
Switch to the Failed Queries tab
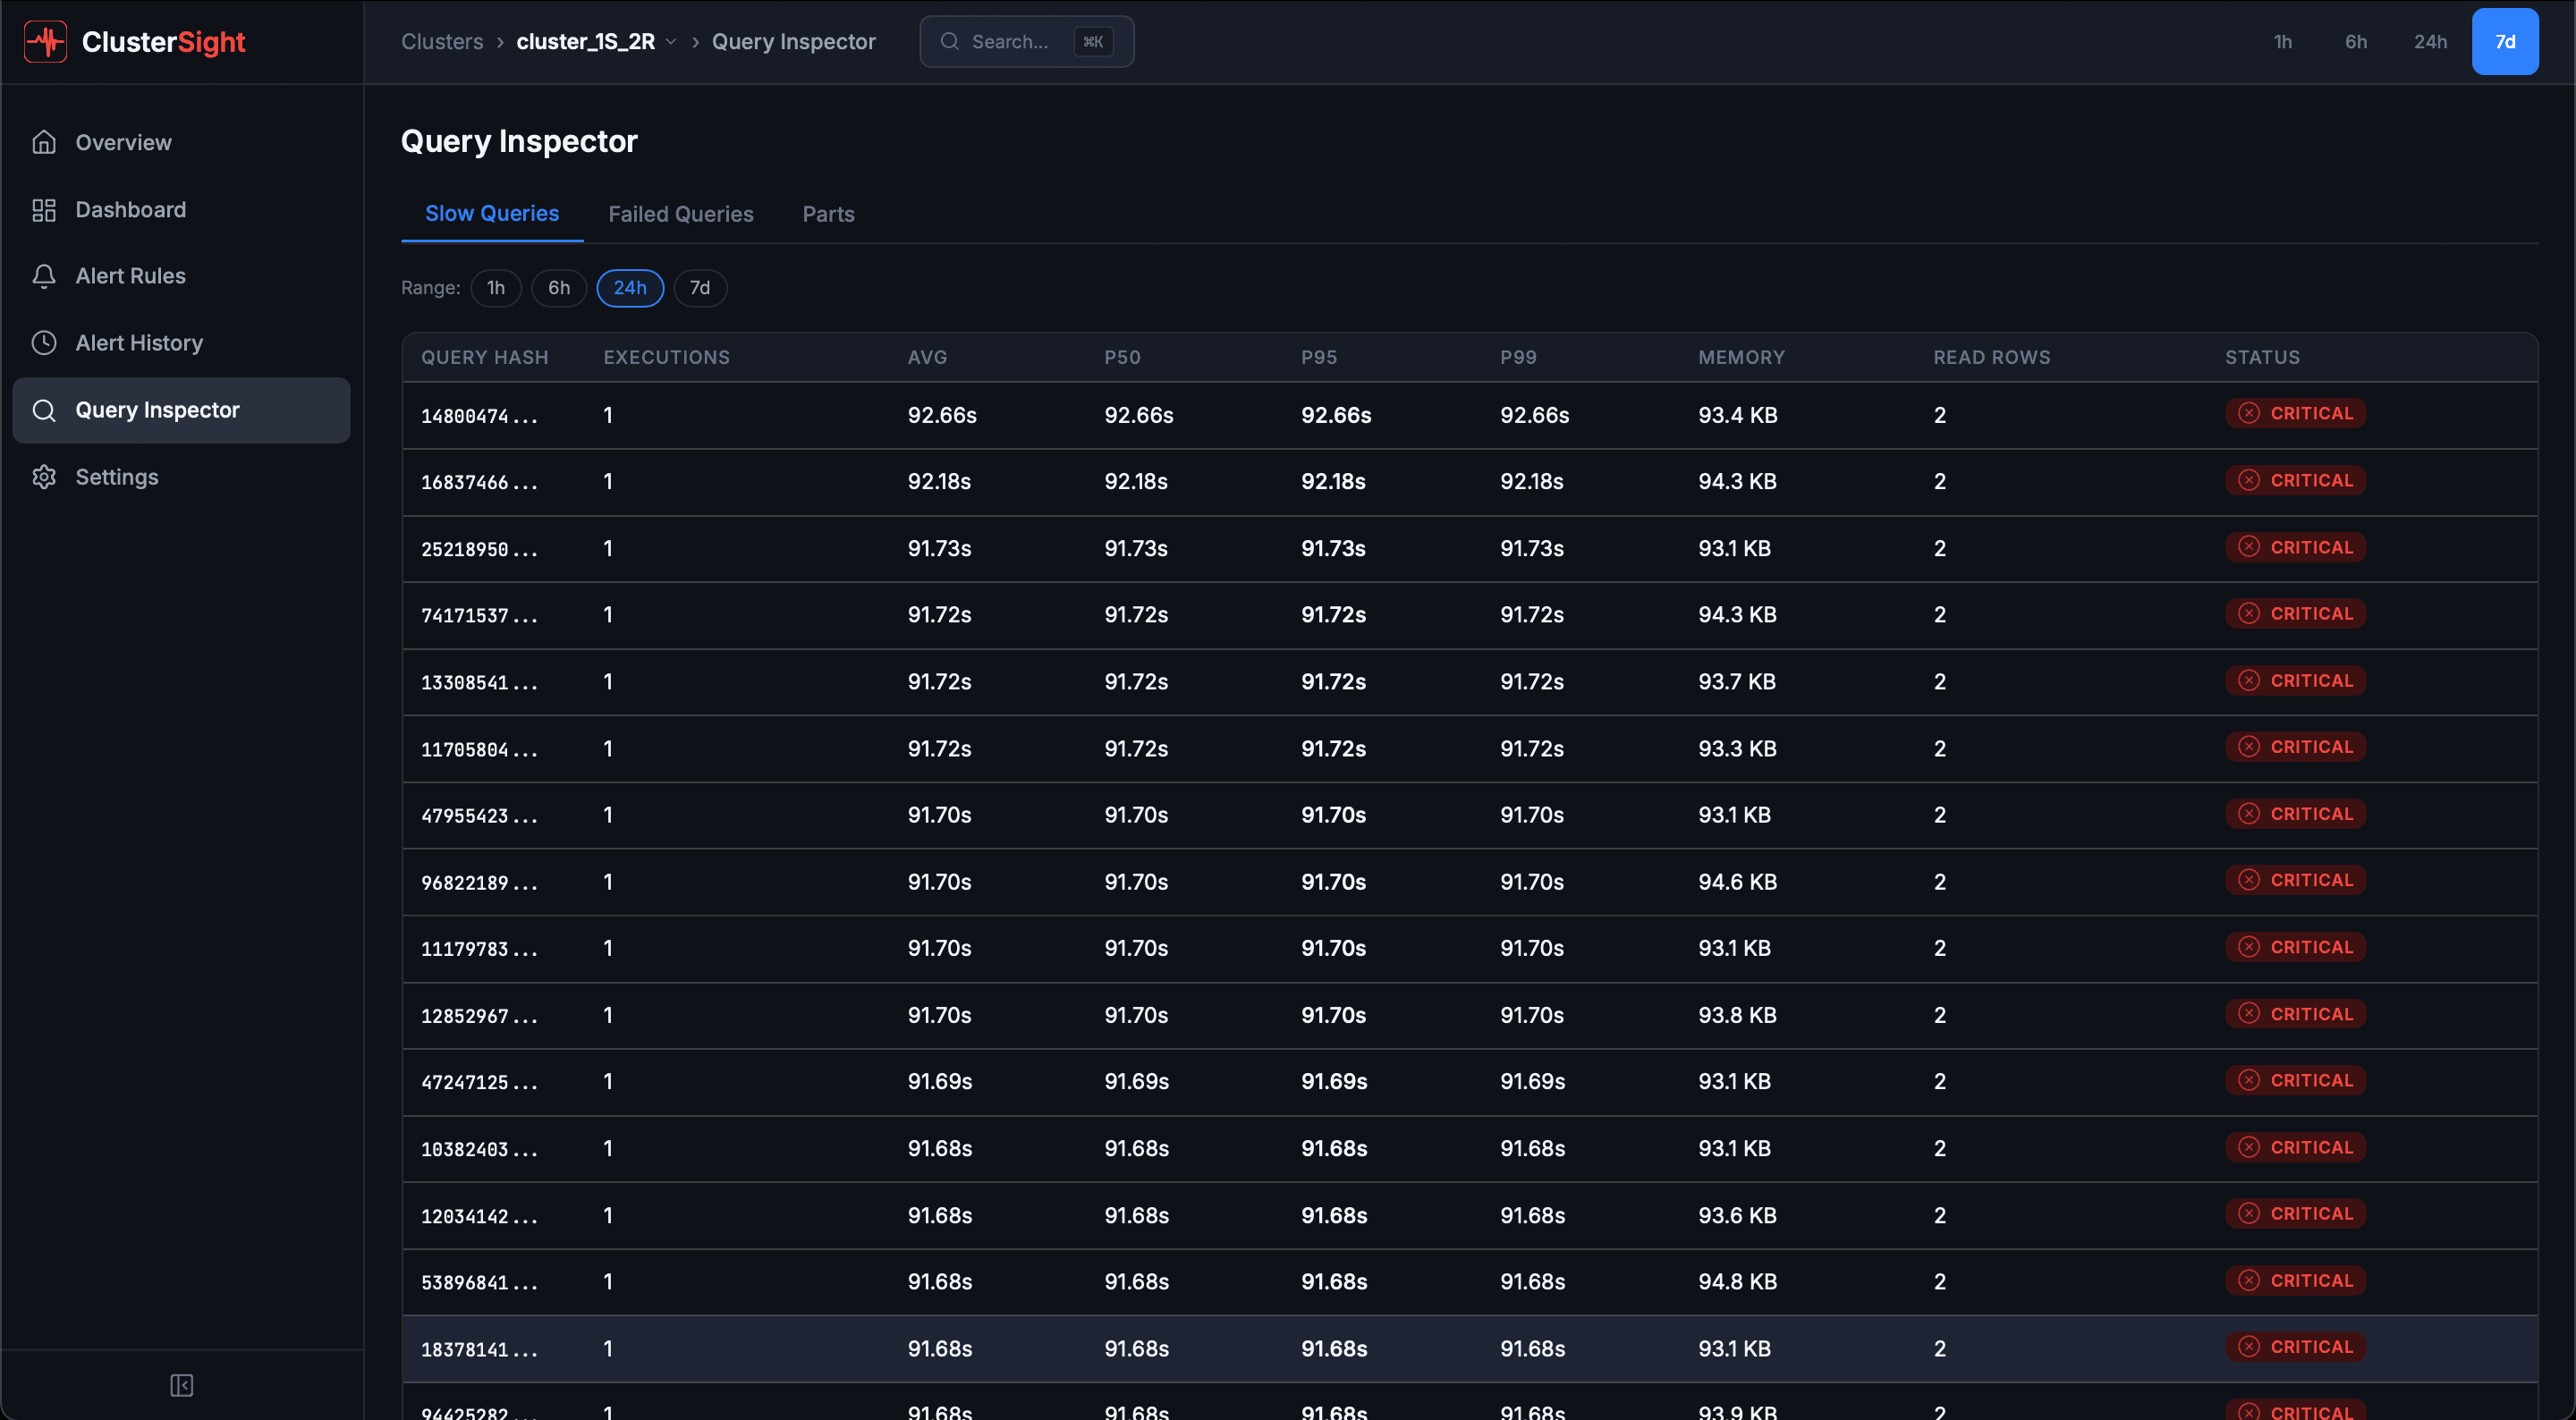681,213
